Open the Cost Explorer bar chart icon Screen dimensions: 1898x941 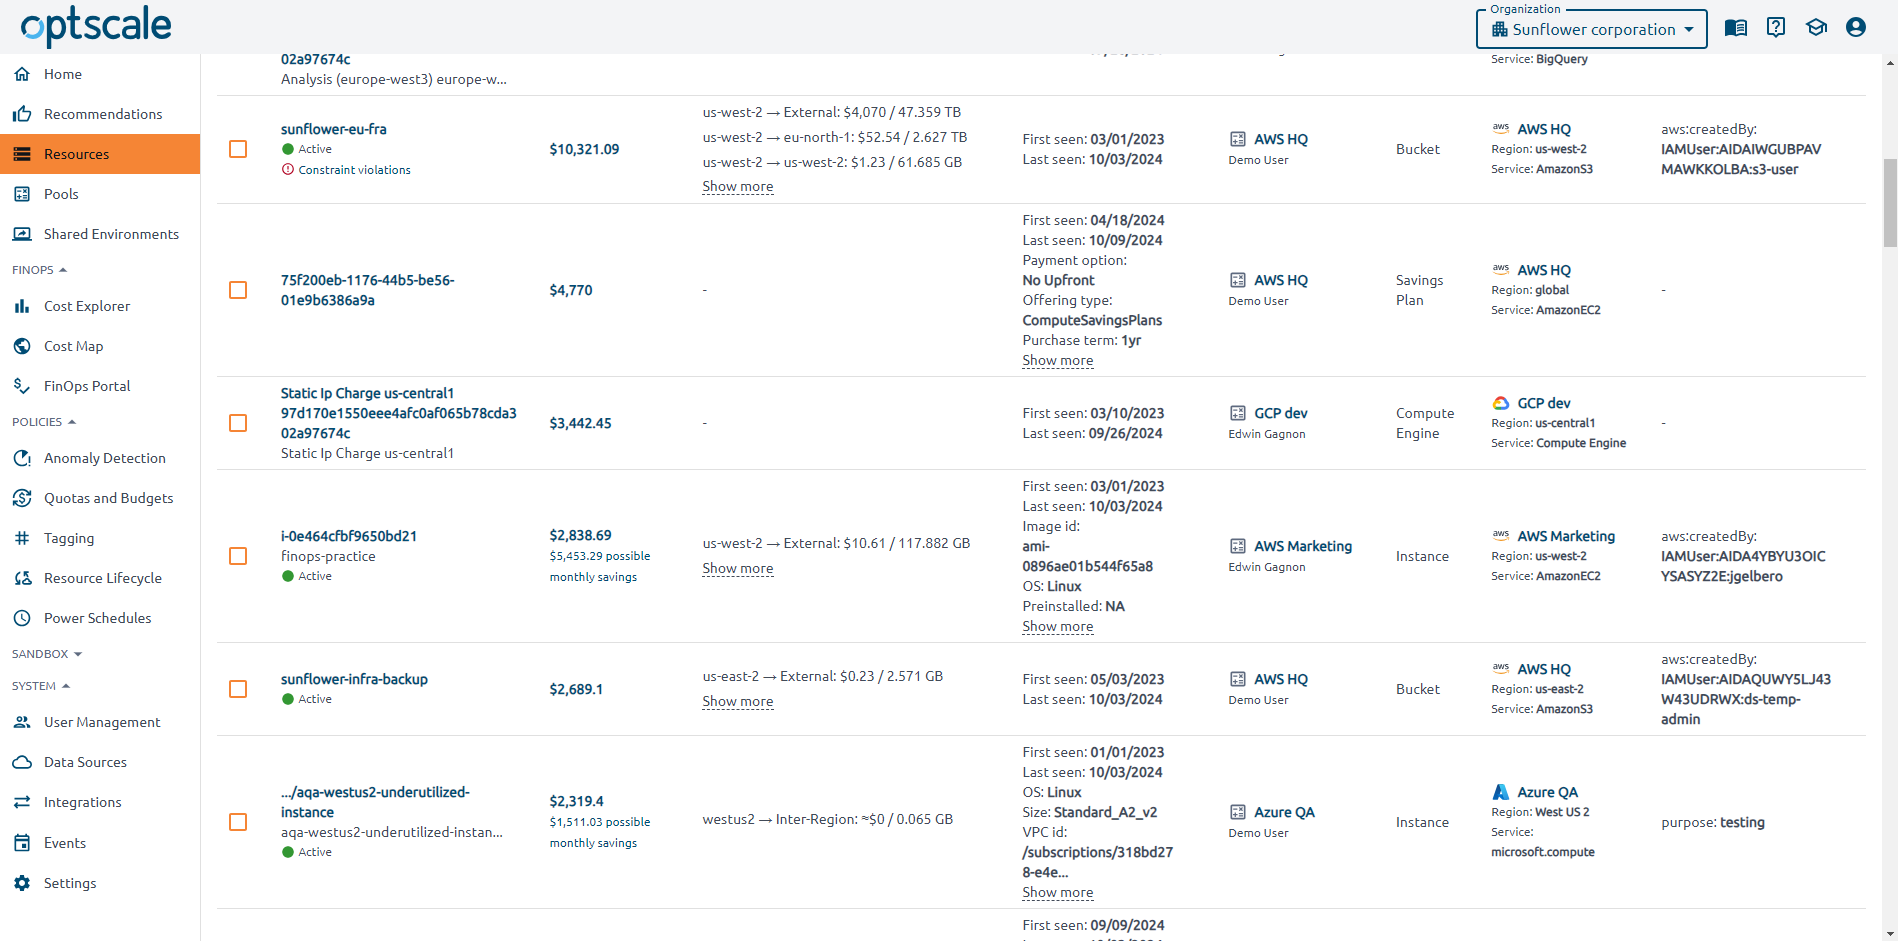22,306
